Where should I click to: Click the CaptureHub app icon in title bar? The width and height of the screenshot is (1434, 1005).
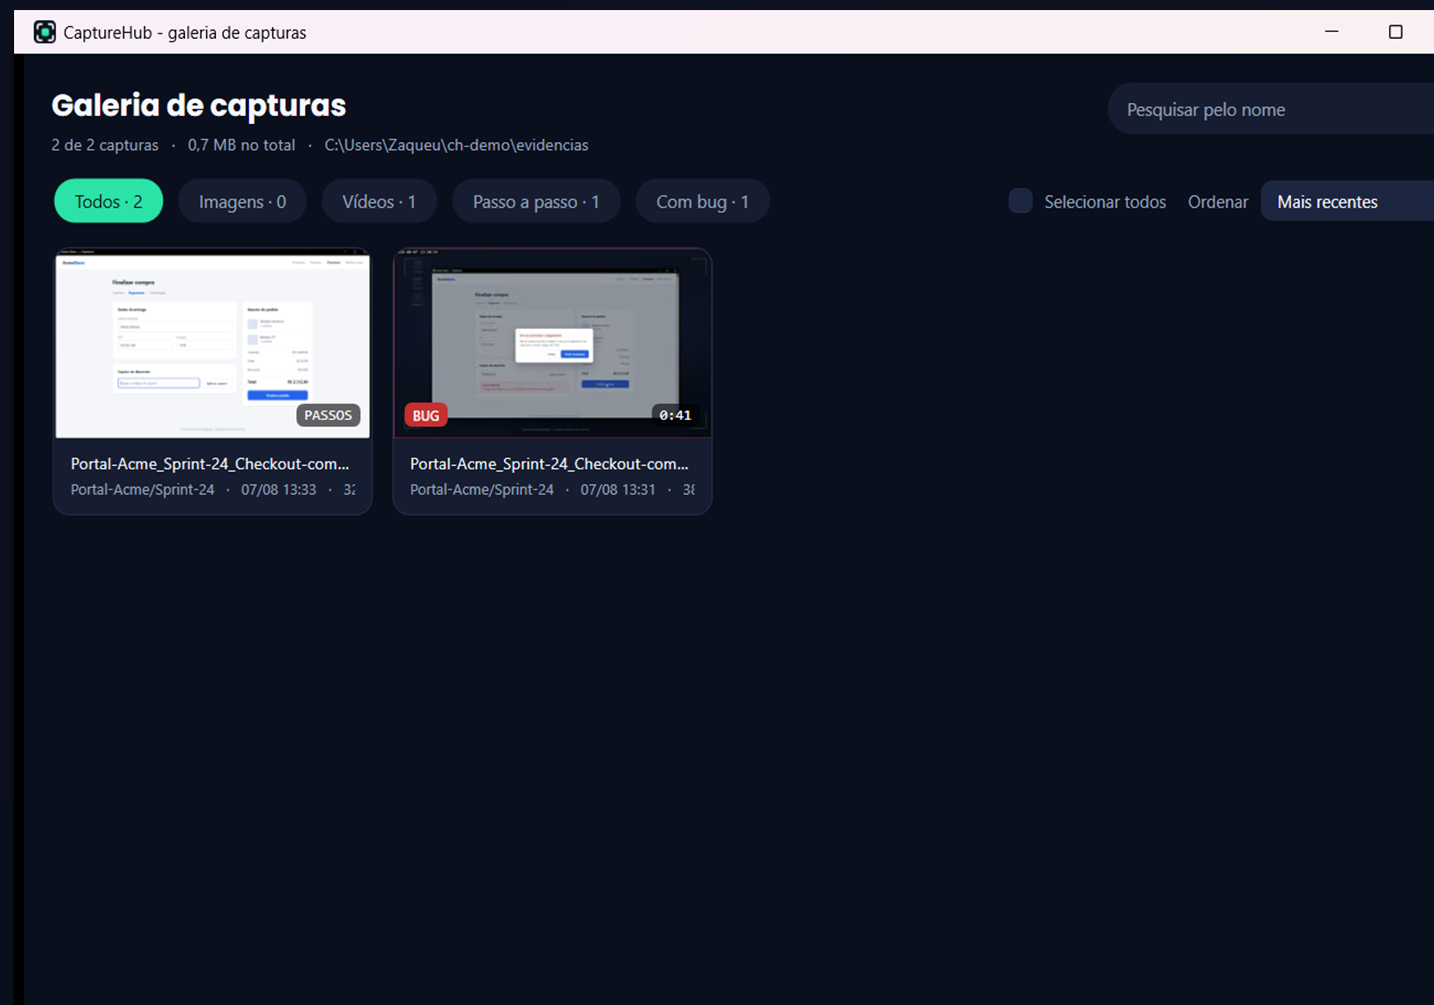coord(44,32)
